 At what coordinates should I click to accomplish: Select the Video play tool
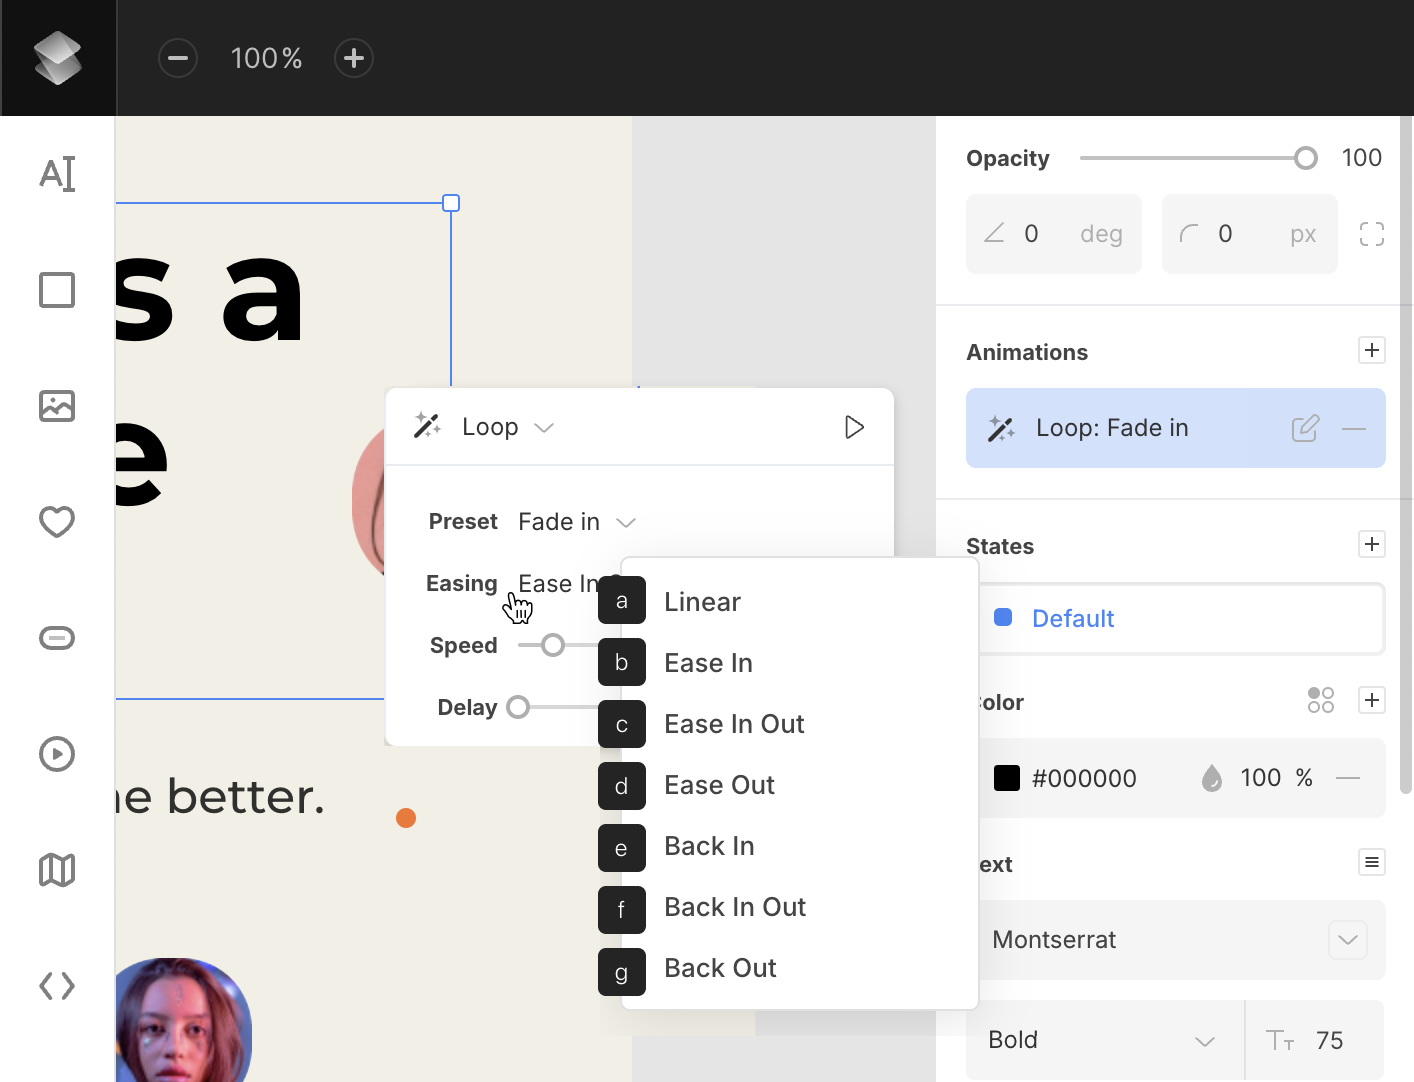[57, 754]
